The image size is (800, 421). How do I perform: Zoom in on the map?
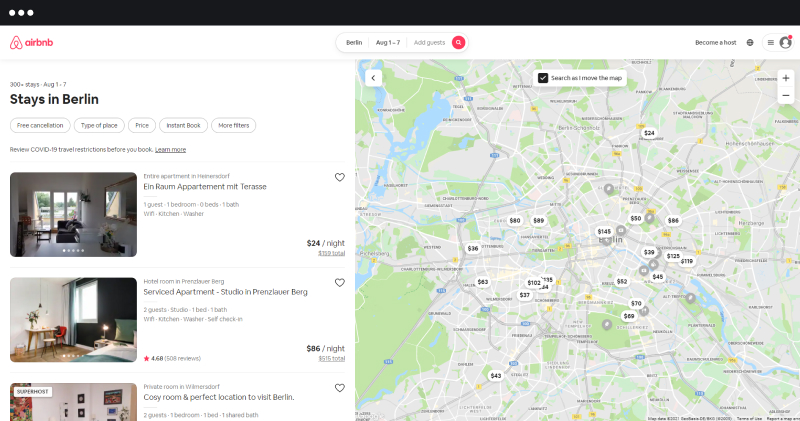coord(785,78)
